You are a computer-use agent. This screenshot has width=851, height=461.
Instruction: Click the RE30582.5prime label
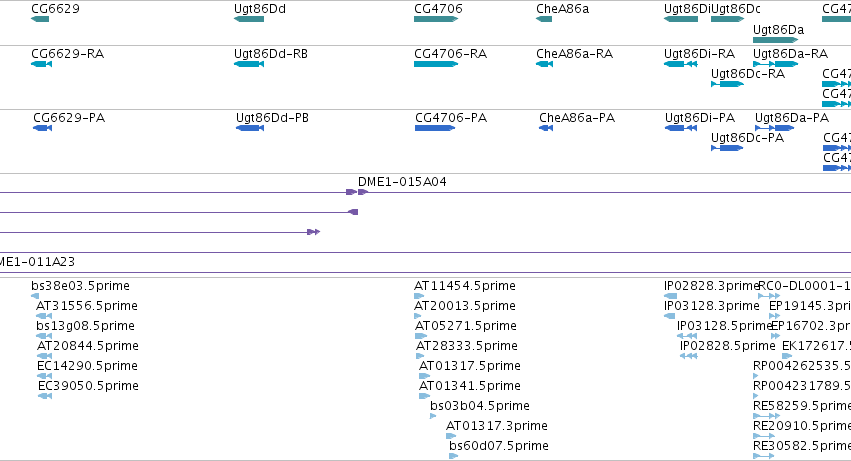(802, 446)
